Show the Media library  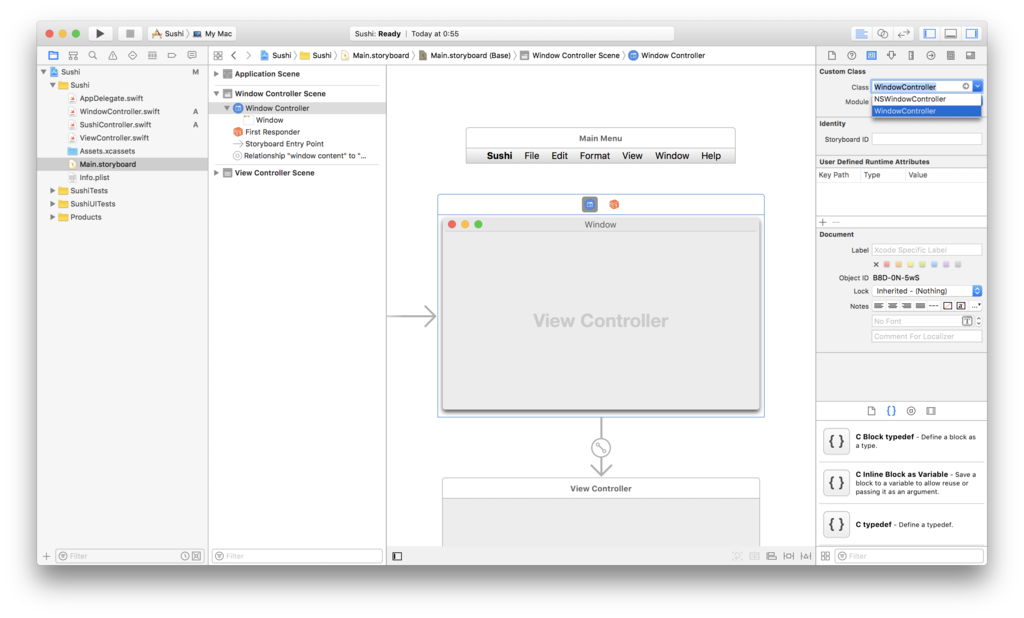[931, 411]
